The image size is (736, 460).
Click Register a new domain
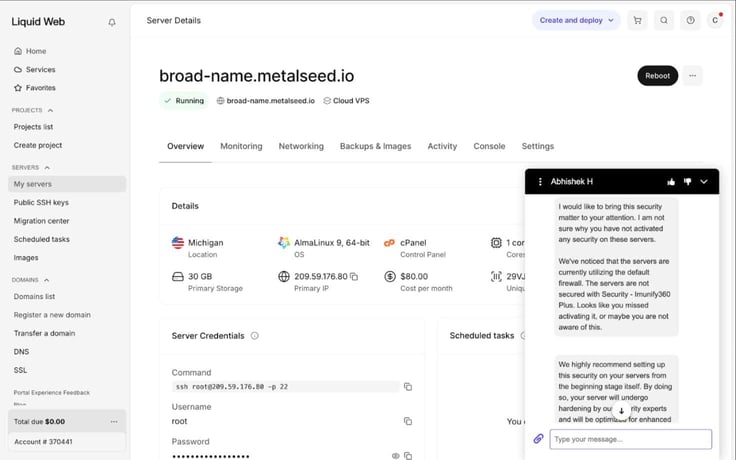point(52,314)
